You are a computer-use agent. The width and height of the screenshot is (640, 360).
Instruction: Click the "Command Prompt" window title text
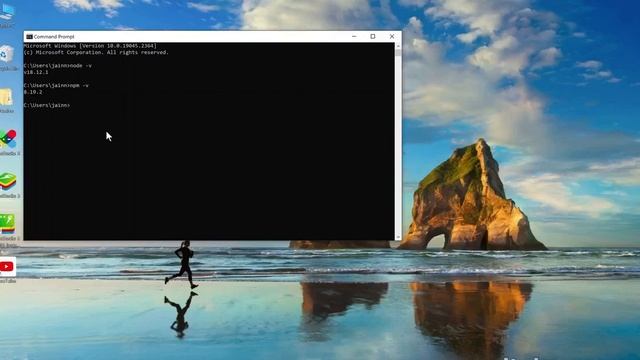pyautogui.click(x=54, y=37)
